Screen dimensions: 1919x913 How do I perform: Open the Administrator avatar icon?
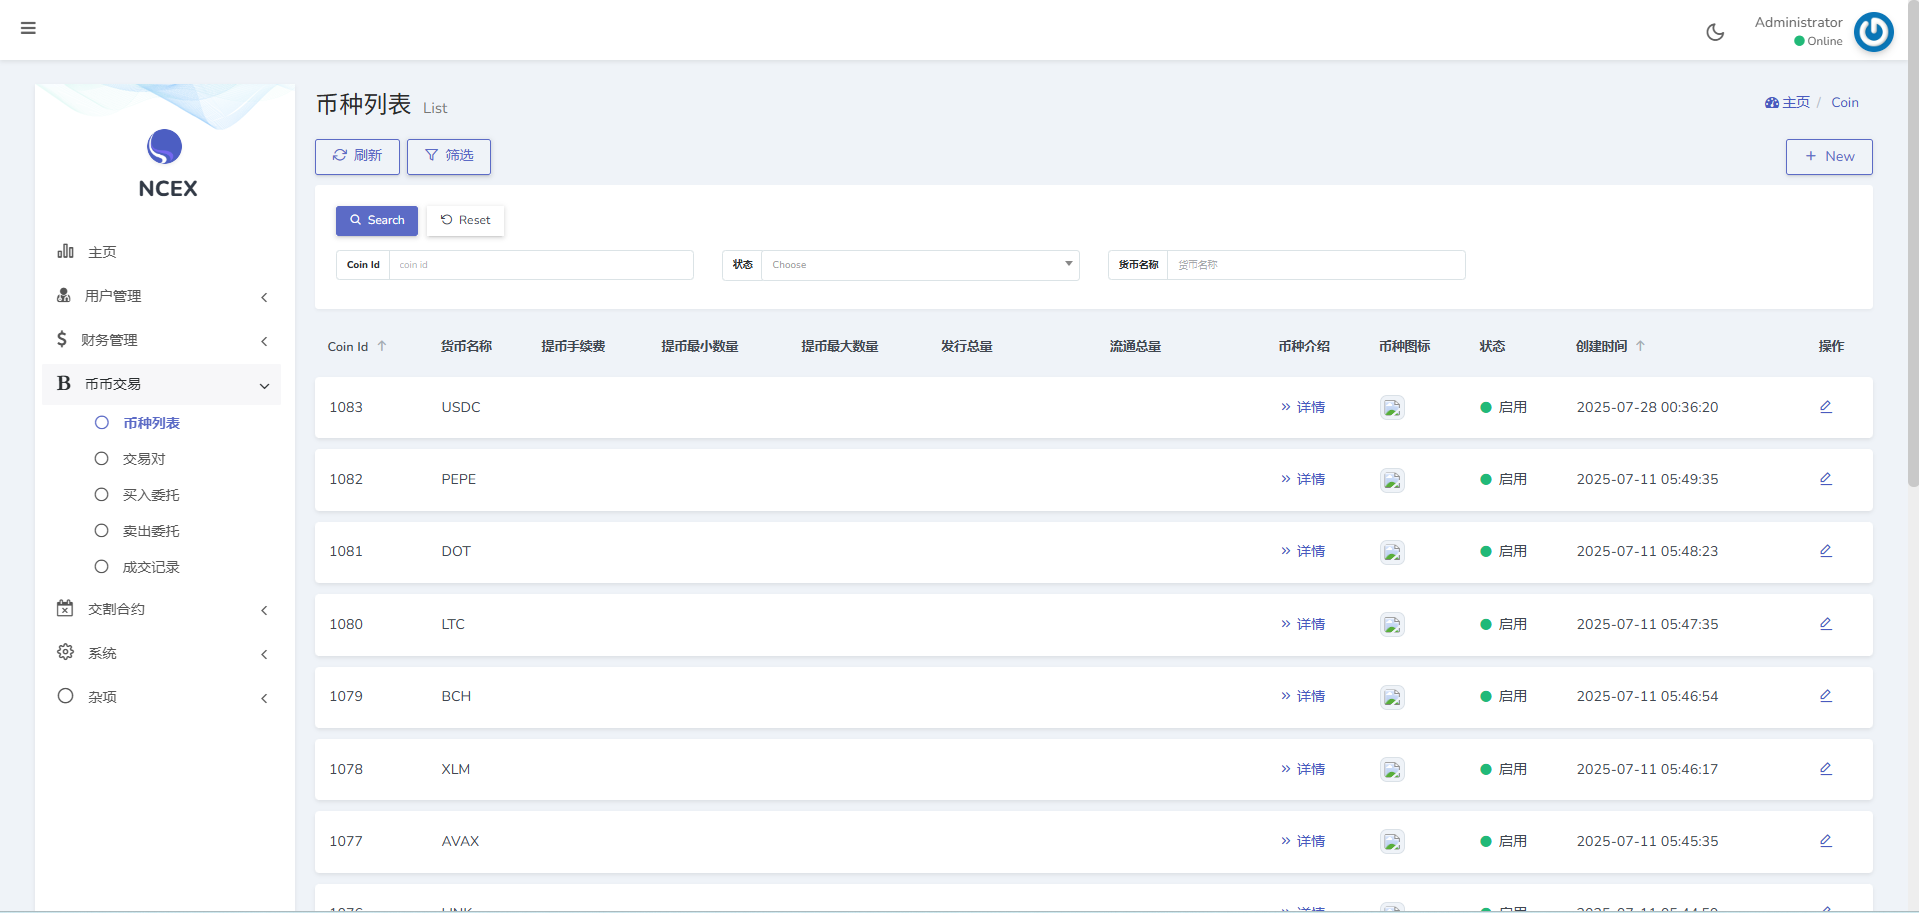point(1873,31)
